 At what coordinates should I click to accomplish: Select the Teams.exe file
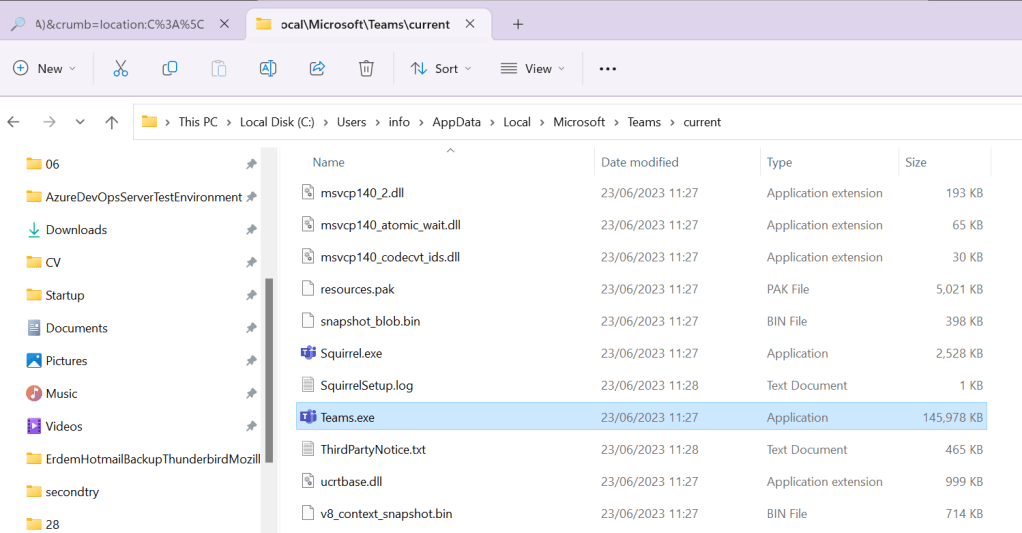click(641, 417)
